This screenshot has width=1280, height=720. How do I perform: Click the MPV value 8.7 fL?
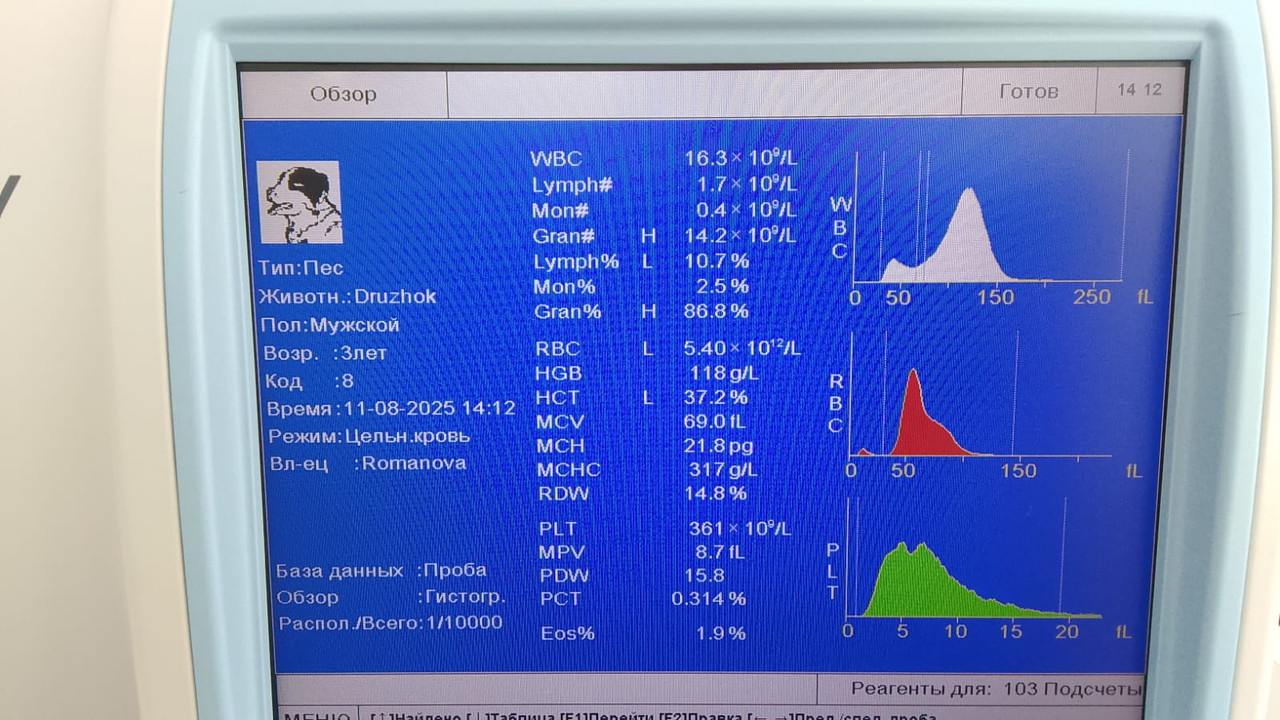click(720, 551)
